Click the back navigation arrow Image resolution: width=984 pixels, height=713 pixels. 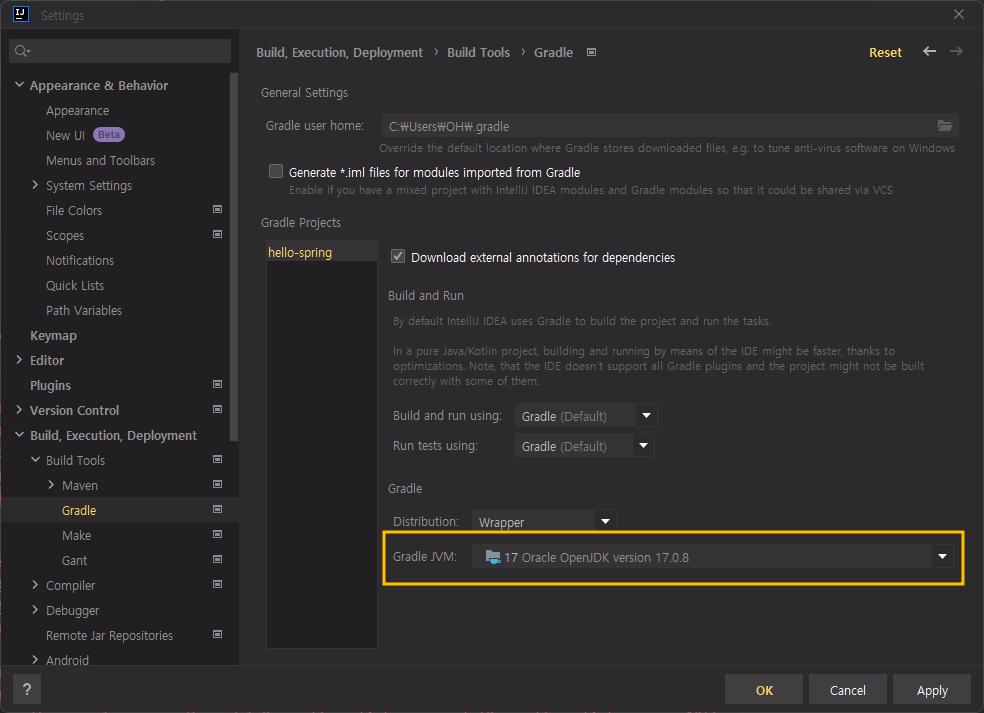click(929, 51)
